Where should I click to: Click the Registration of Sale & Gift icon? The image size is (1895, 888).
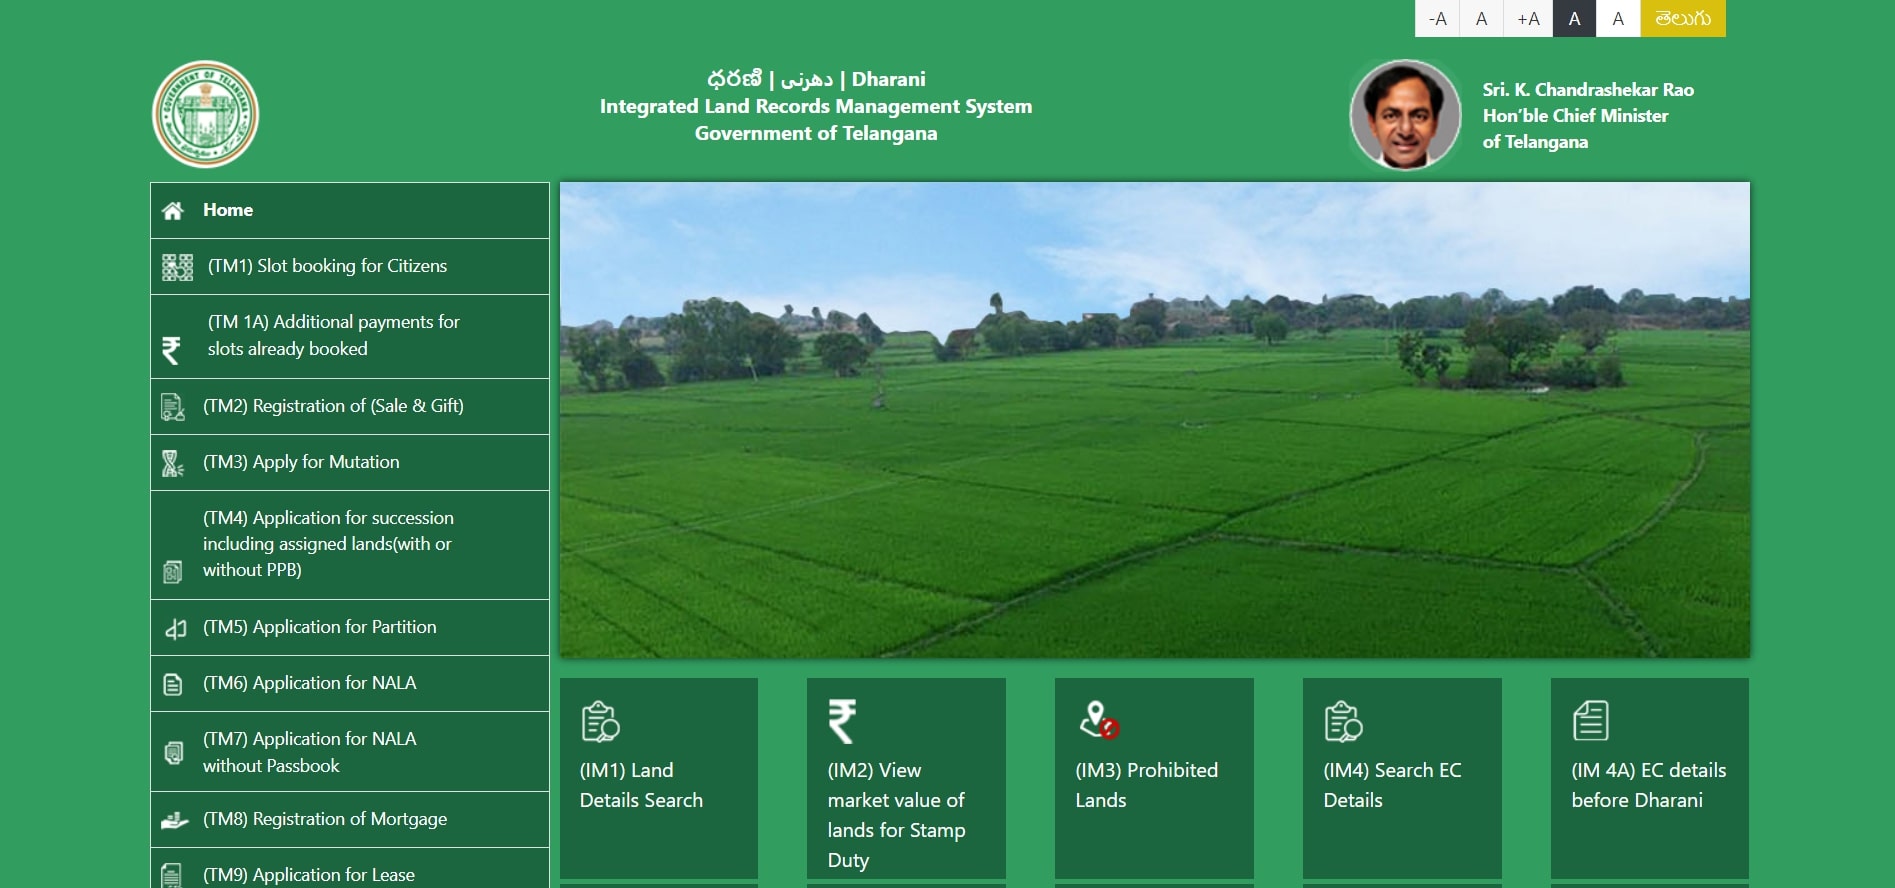point(173,407)
